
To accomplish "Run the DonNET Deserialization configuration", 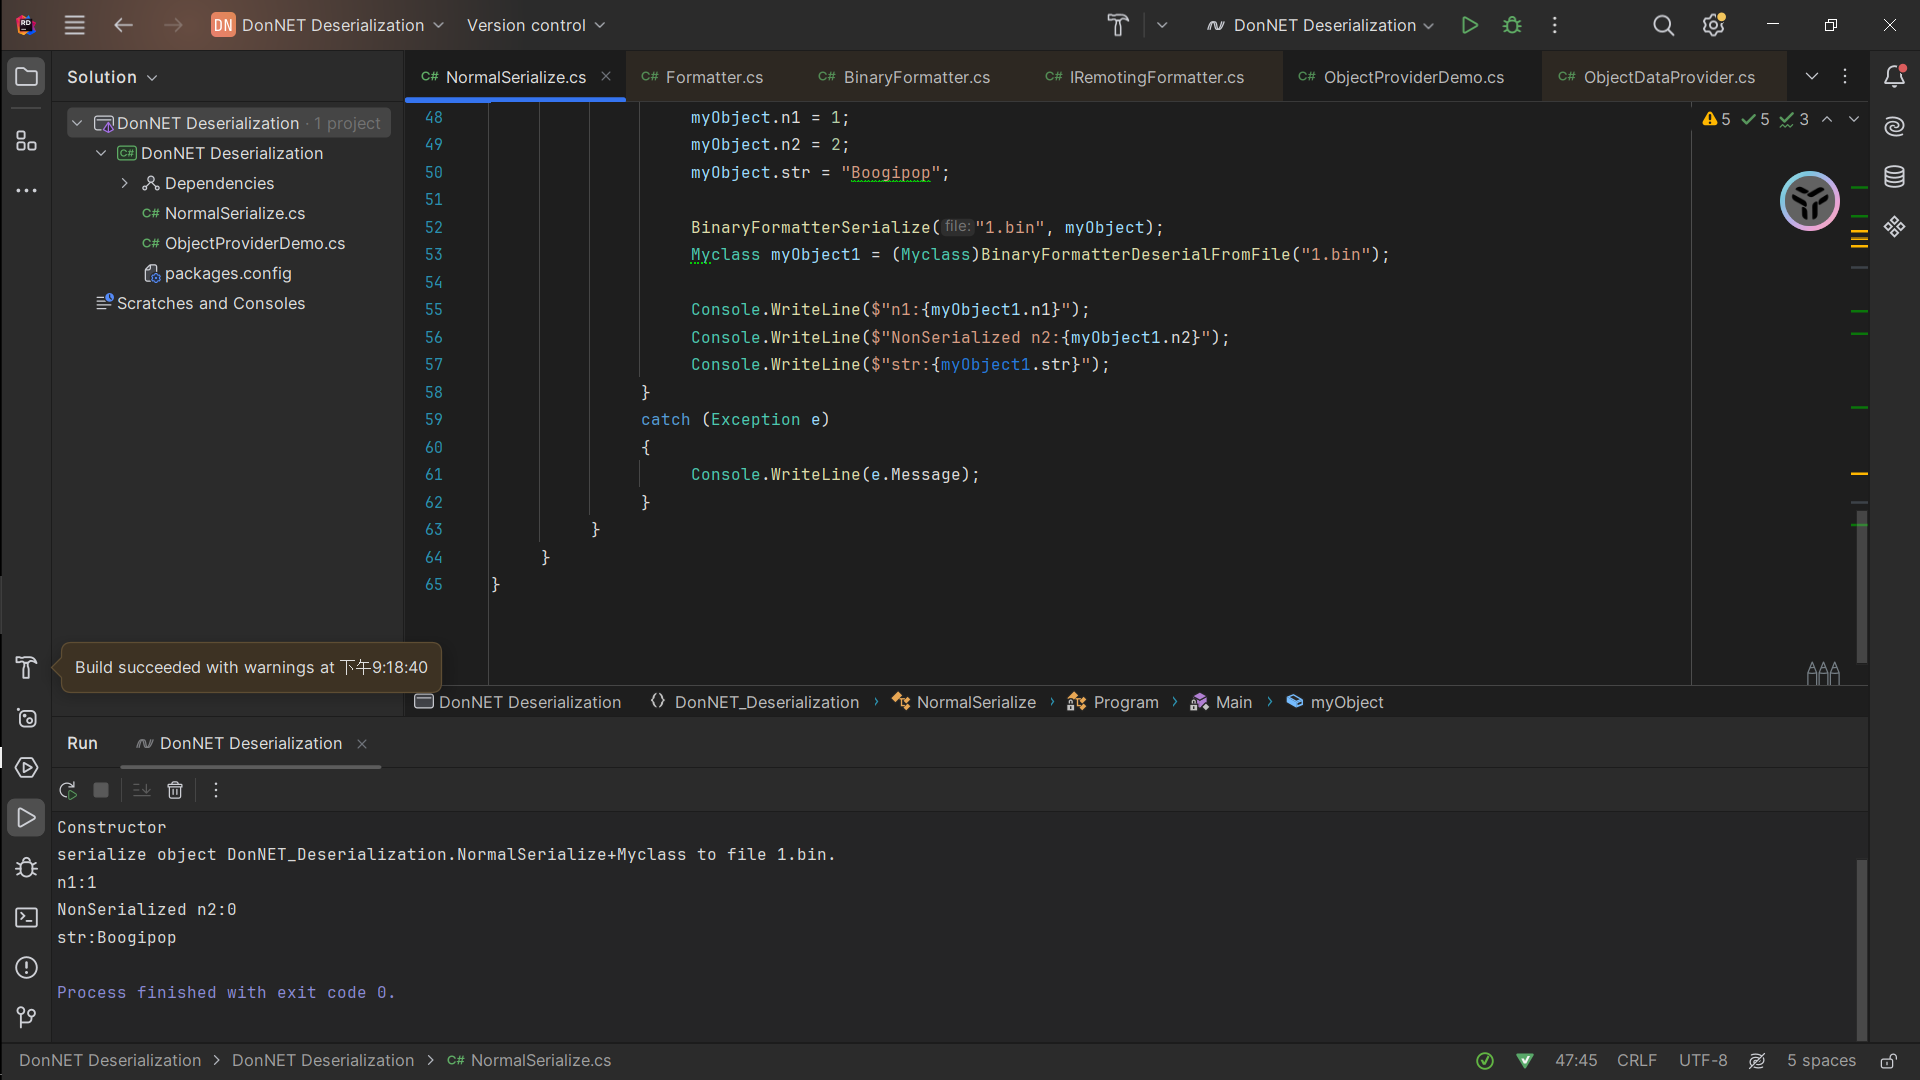I will [1469, 25].
